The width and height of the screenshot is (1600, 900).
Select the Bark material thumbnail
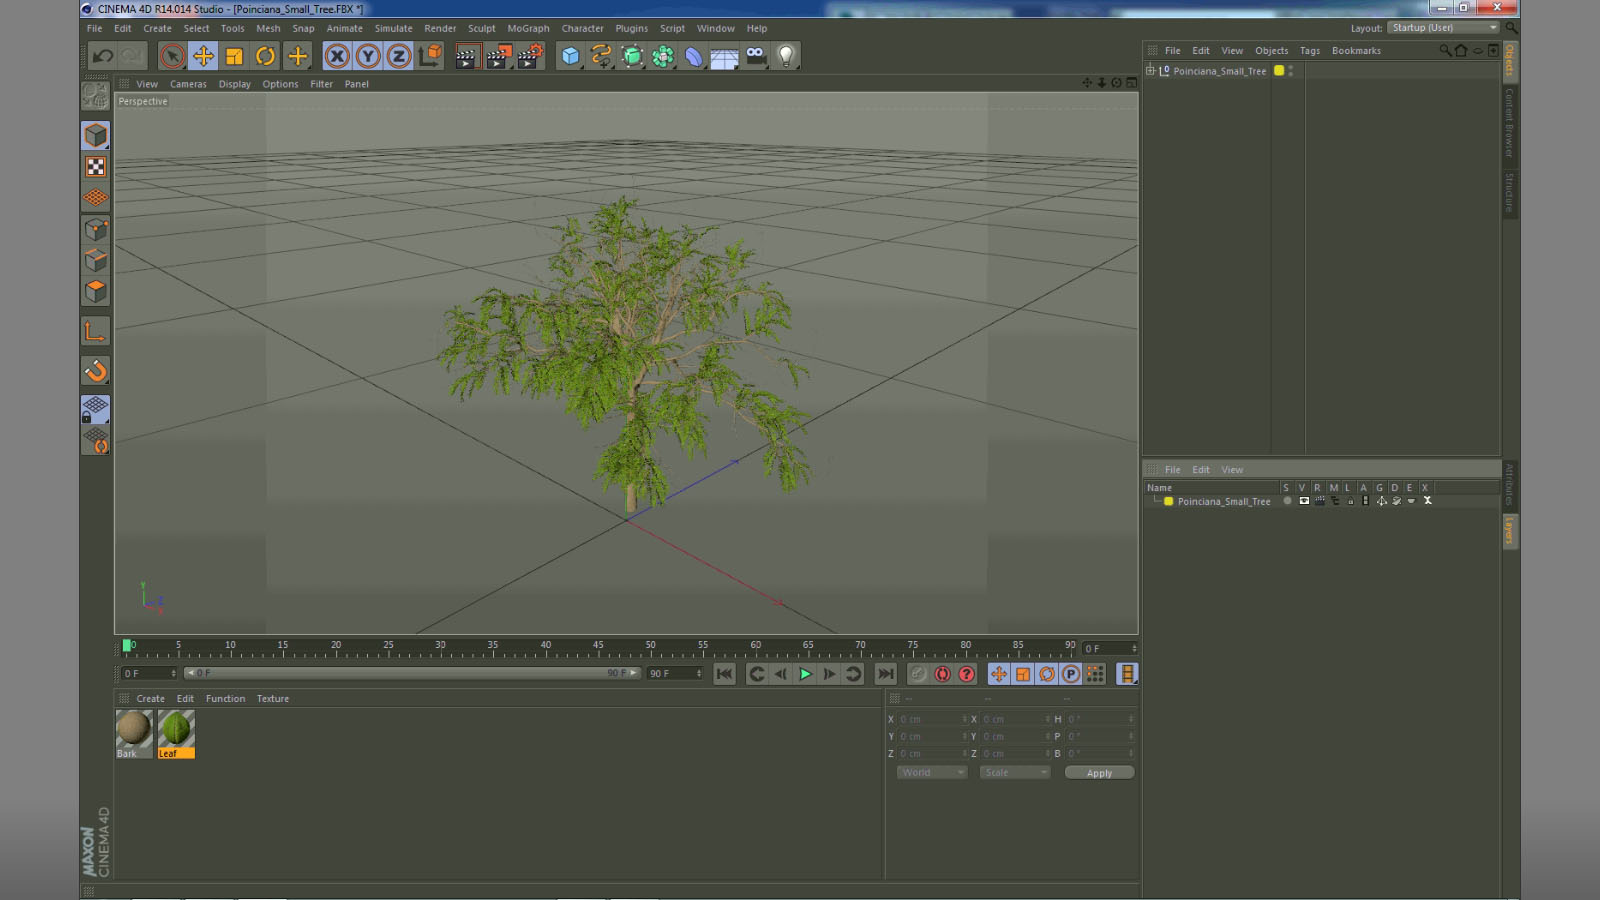(x=134, y=734)
